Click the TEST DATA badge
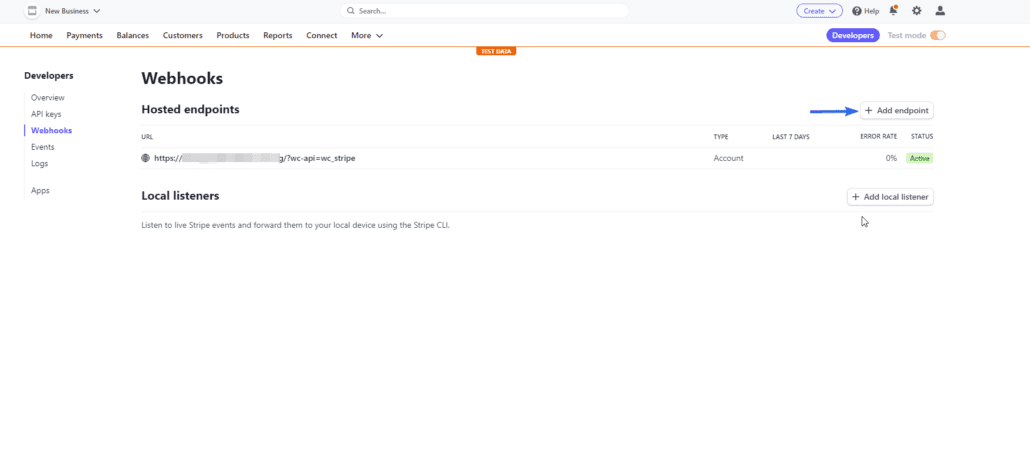 pyautogui.click(x=496, y=51)
